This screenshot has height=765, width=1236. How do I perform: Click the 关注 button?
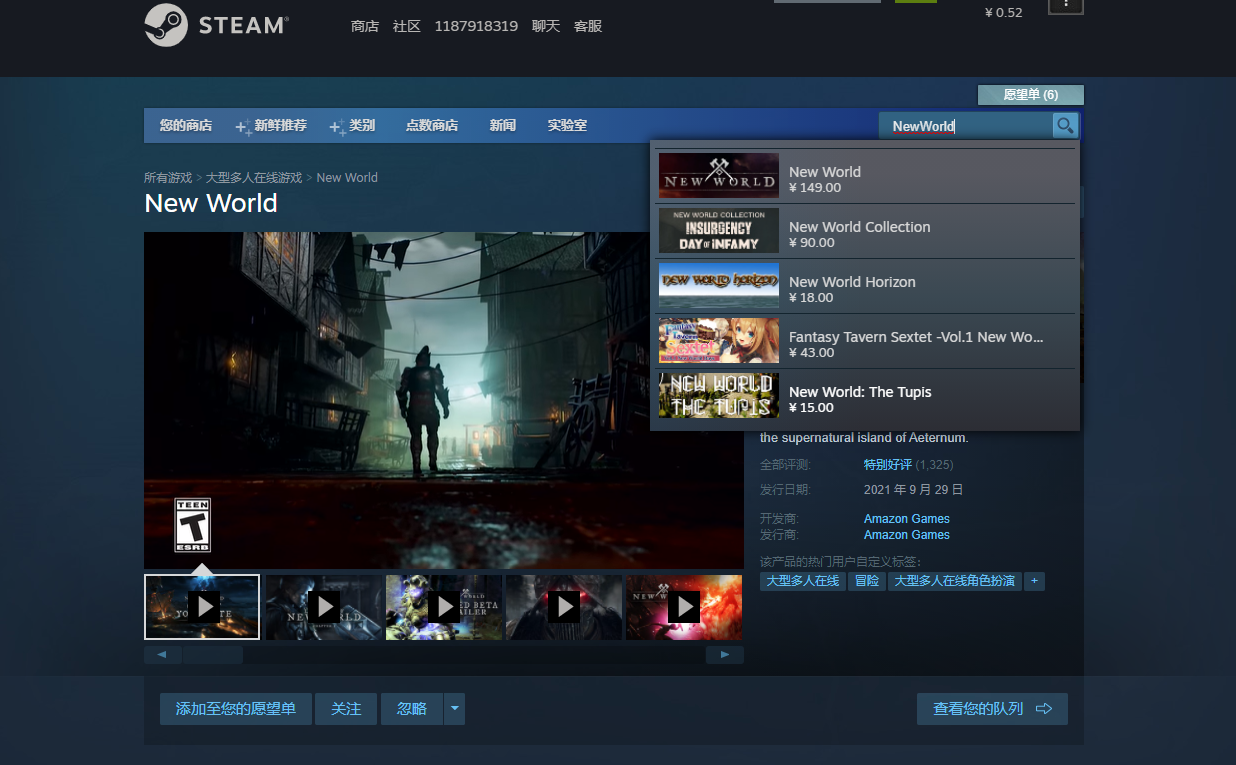tap(346, 709)
